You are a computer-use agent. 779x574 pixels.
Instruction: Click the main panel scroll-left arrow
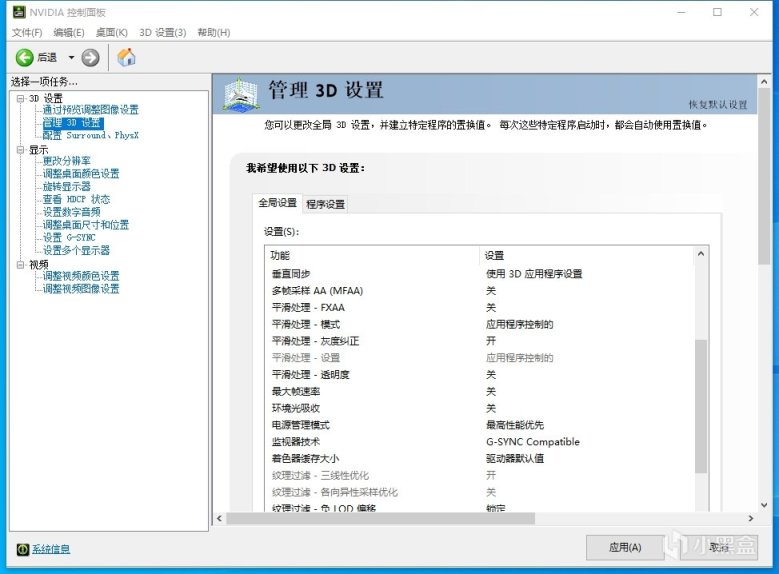pos(220,518)
